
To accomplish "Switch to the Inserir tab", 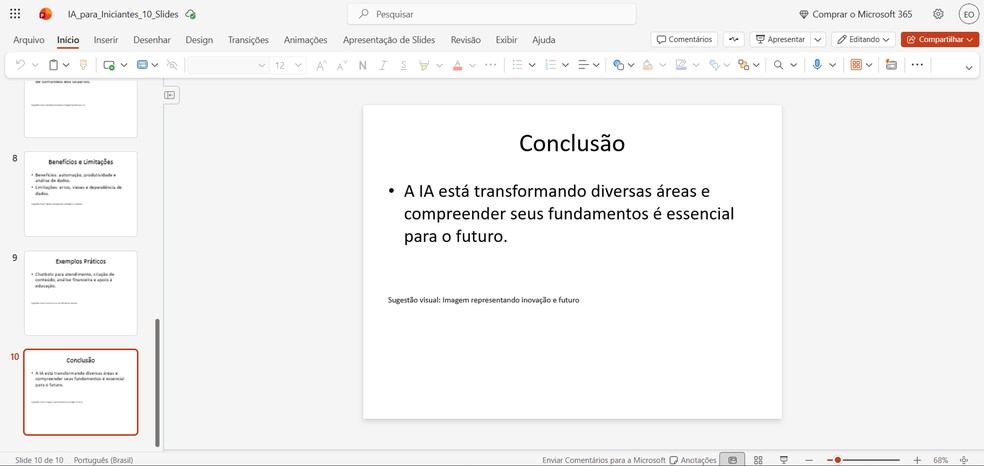I will tap(106, 40).
